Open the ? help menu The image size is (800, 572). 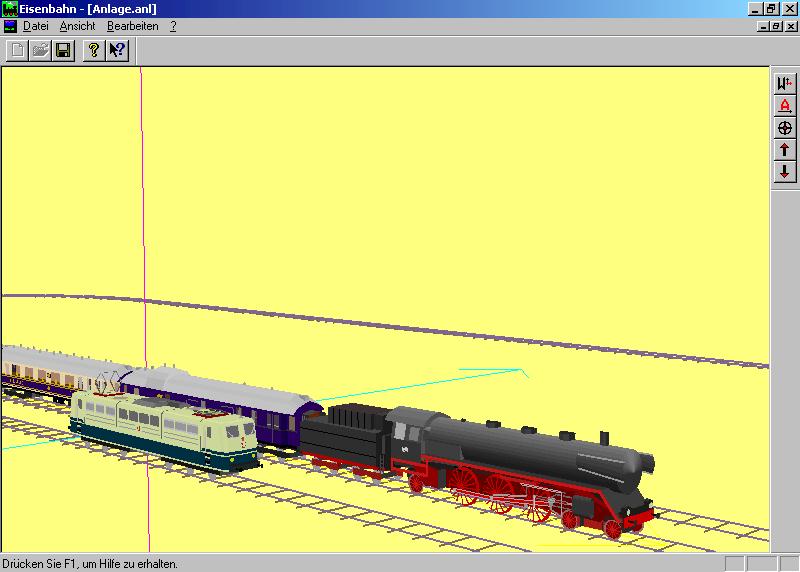(x=173, y=26)
